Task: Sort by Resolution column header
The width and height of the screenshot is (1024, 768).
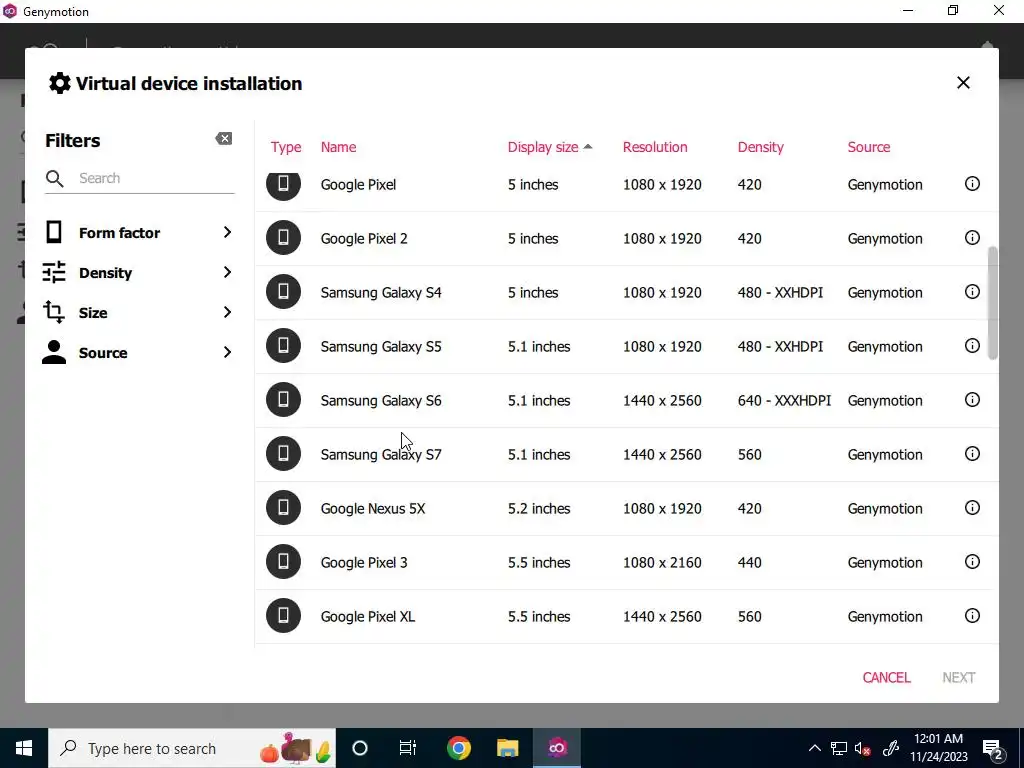Action: (x=655, y=147)
